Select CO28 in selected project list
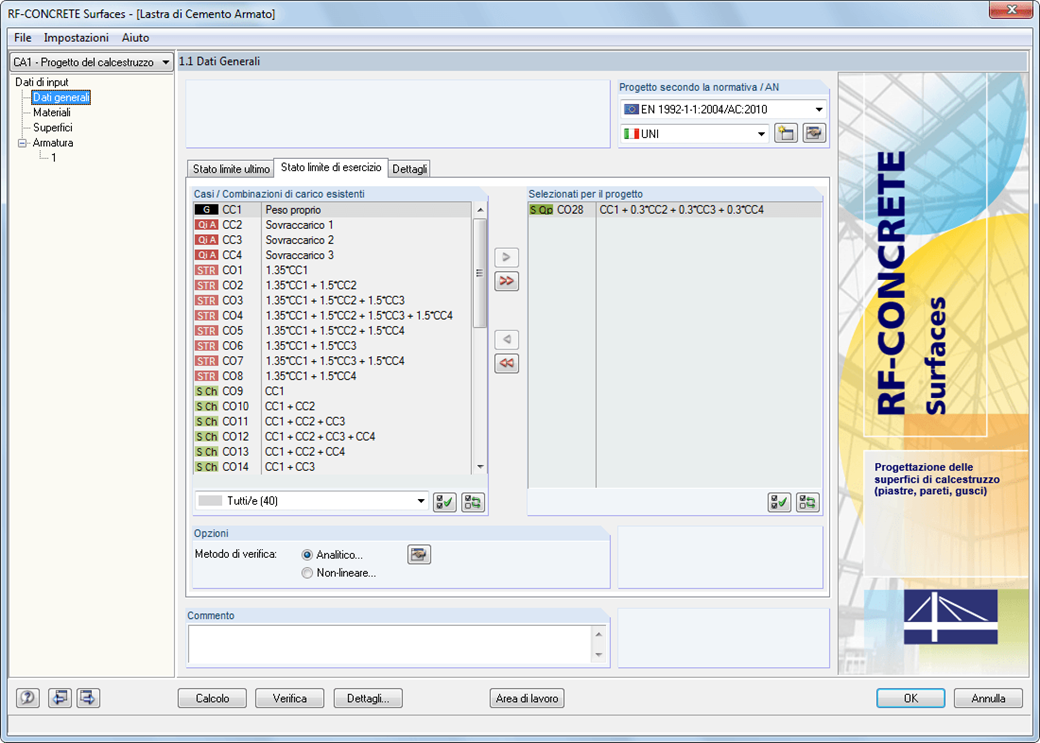This screenshot has height=743, width=1040. coord(675,210)
